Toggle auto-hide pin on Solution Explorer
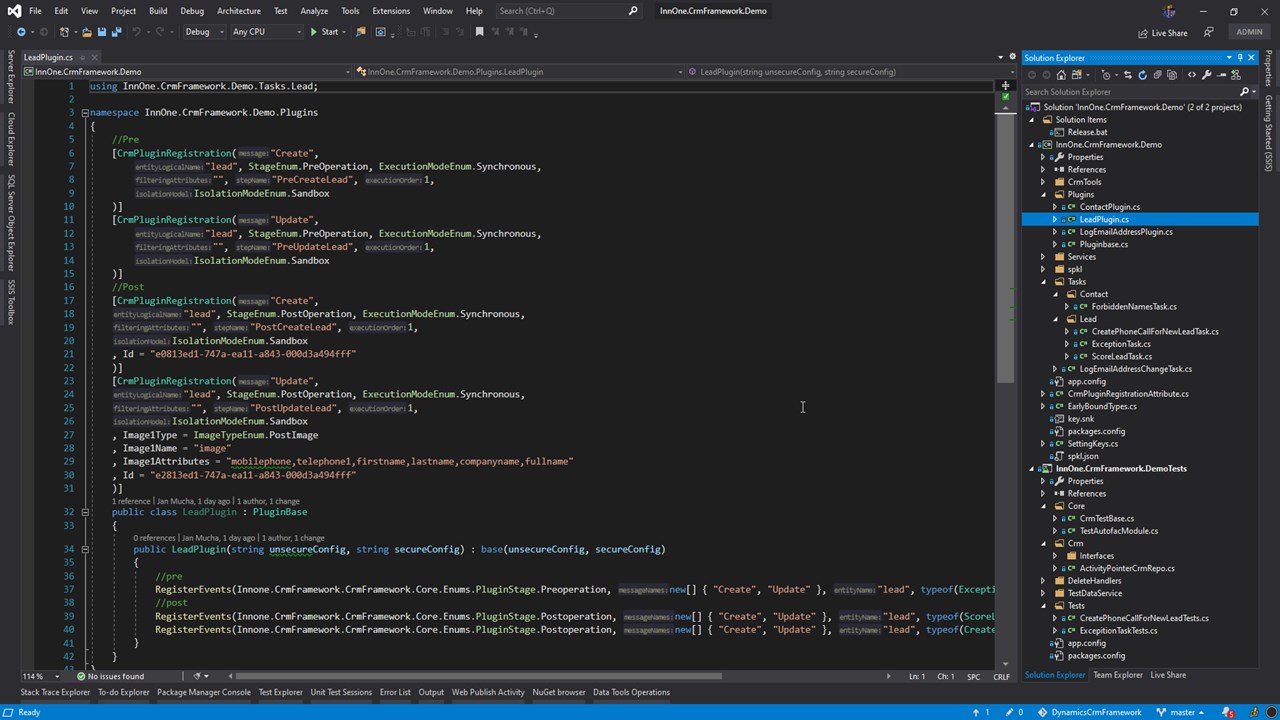1280x720 pixels. coord(1240,58)
